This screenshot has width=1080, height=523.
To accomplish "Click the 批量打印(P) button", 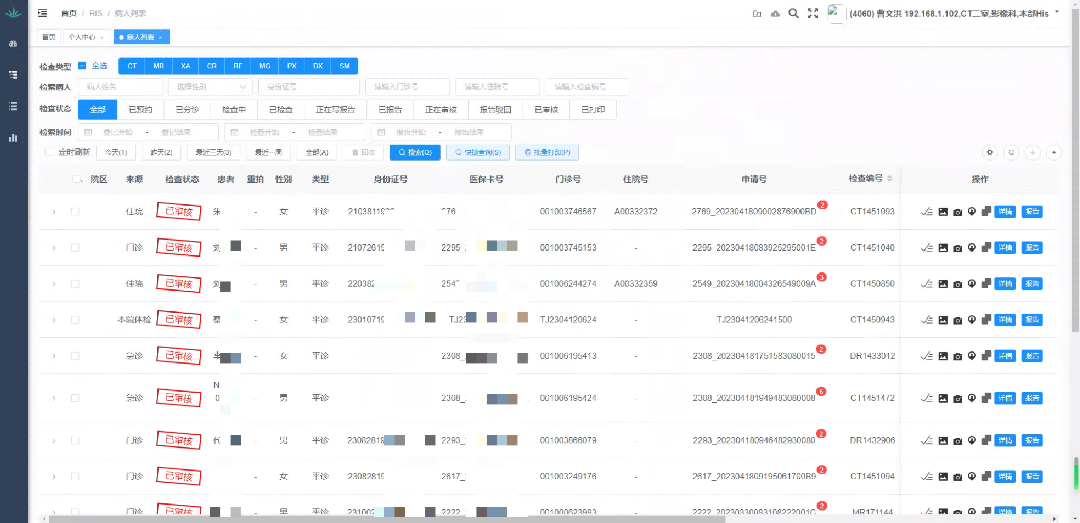I will point(547,152).
